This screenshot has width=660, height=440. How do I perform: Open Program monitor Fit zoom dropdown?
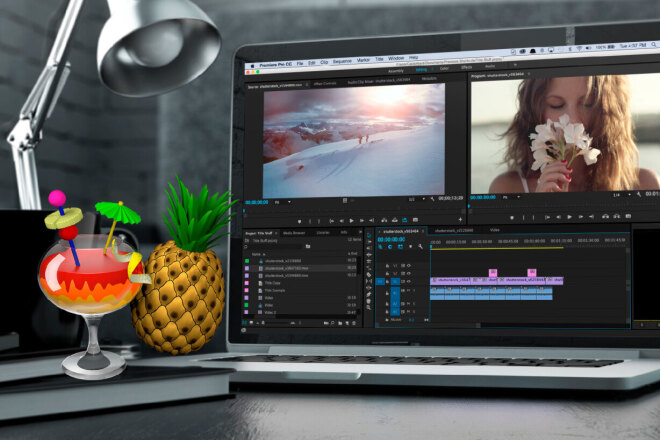511,197
